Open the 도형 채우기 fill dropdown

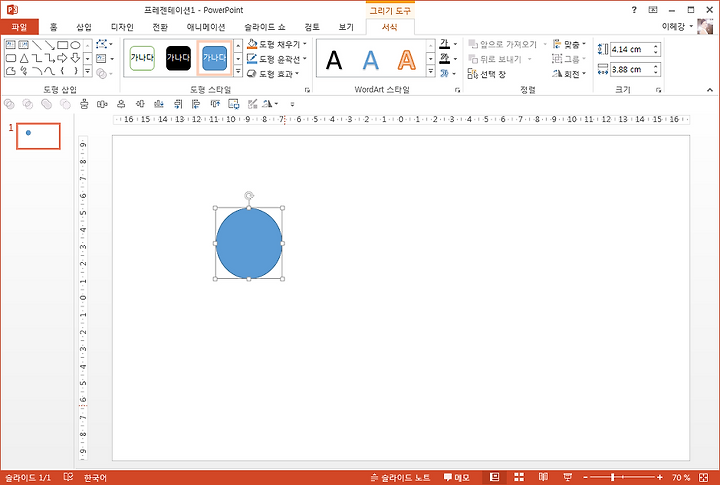[x=277, y=45]
